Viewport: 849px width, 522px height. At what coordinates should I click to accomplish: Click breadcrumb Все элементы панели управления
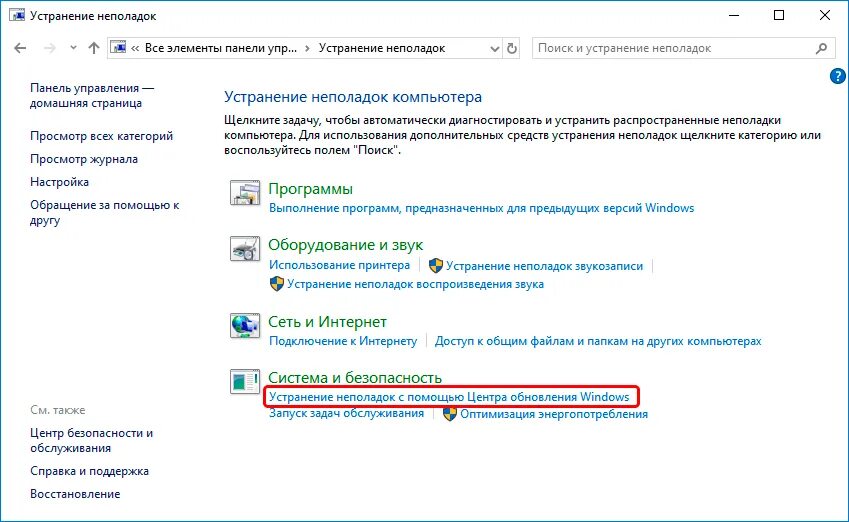221,48
